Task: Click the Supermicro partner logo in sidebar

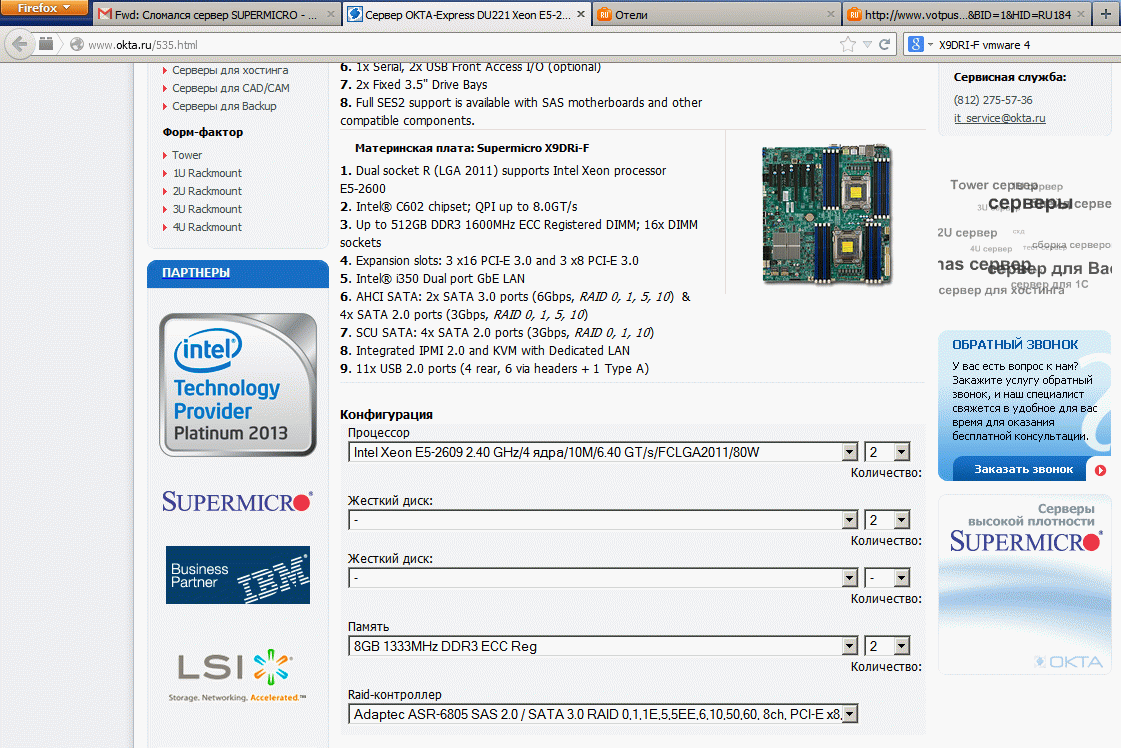Action: click(237, 501)
